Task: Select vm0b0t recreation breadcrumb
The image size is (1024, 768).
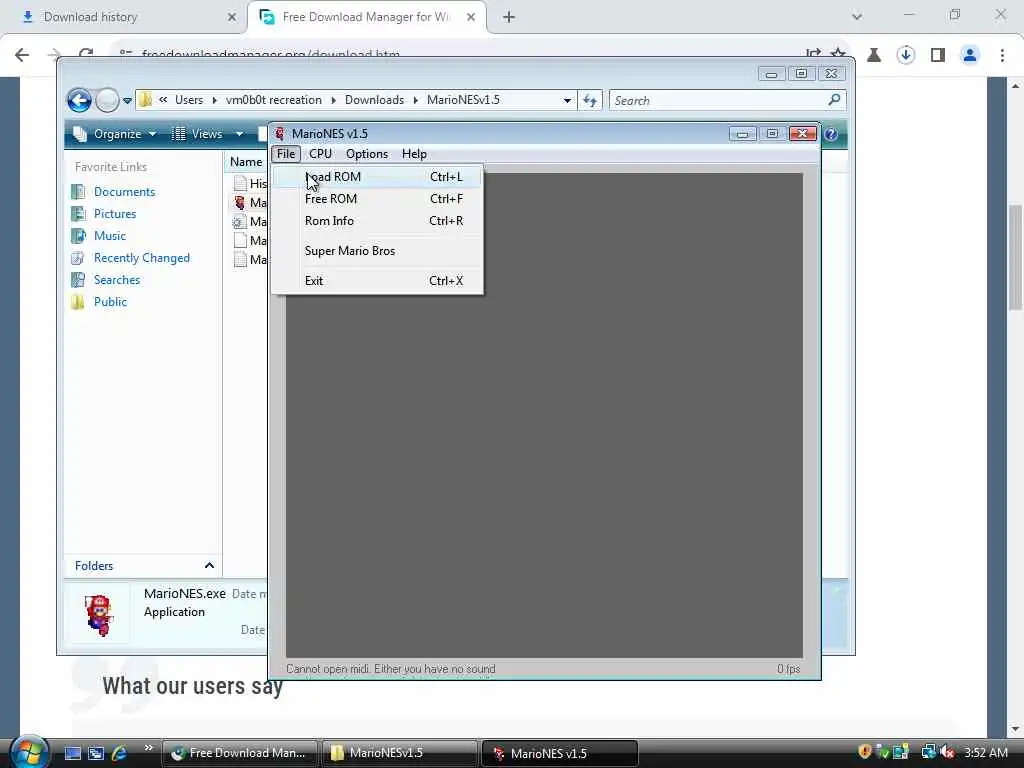Action: click(x=274, y=100)
